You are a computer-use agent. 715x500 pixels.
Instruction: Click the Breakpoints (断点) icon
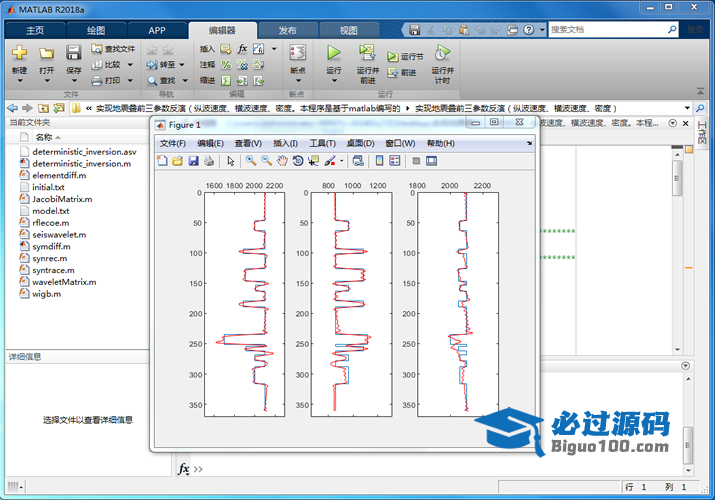click(x=298, y=53)
